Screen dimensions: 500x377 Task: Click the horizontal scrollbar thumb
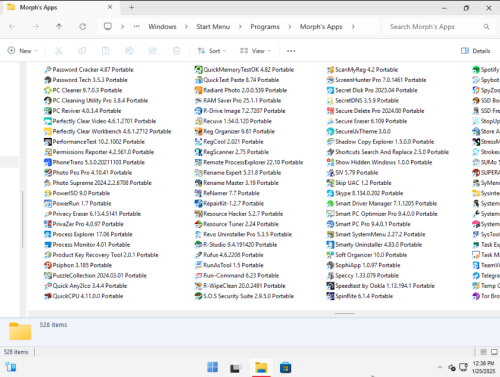[344, 313]
